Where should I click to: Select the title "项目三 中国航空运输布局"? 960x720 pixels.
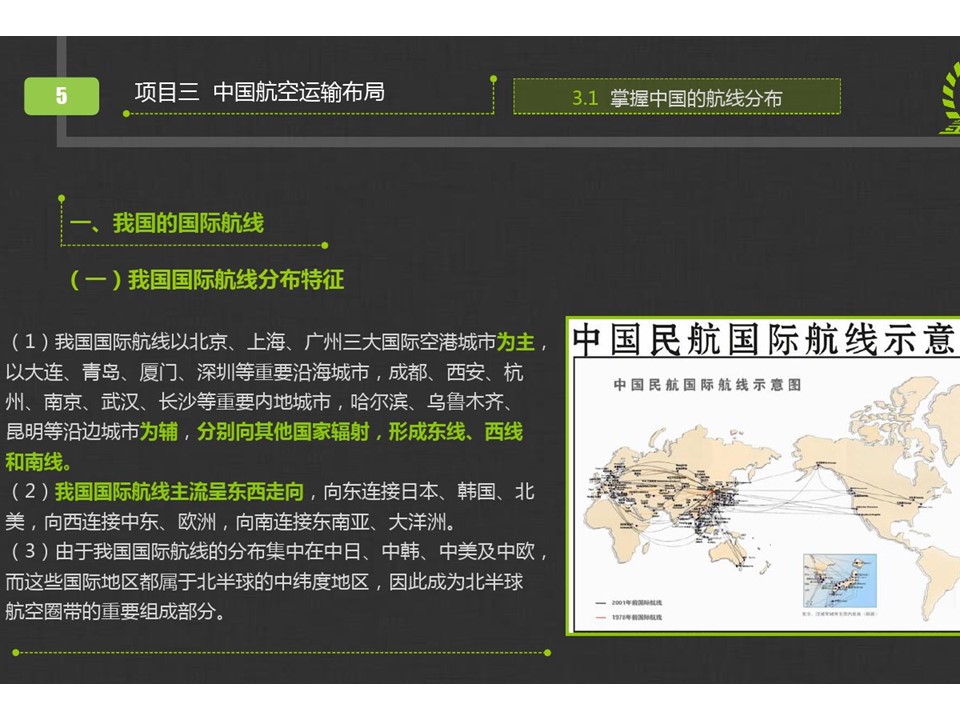[x=260, y=92]
